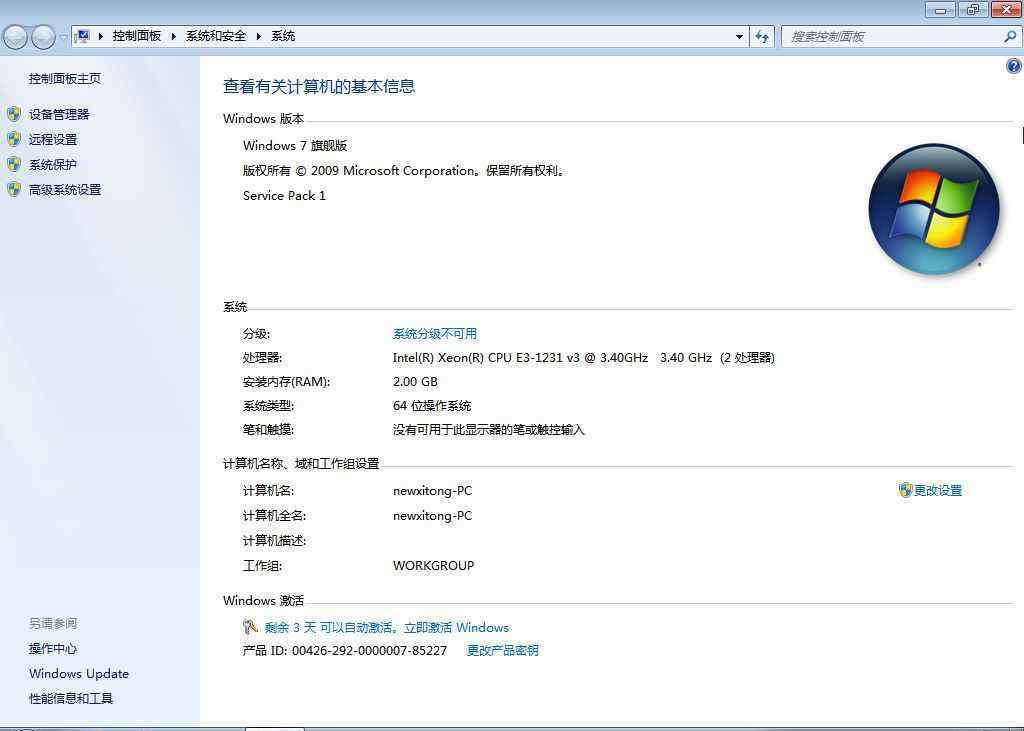
Task: Click 系统分级不可用 link
Action: coord(434,334)
